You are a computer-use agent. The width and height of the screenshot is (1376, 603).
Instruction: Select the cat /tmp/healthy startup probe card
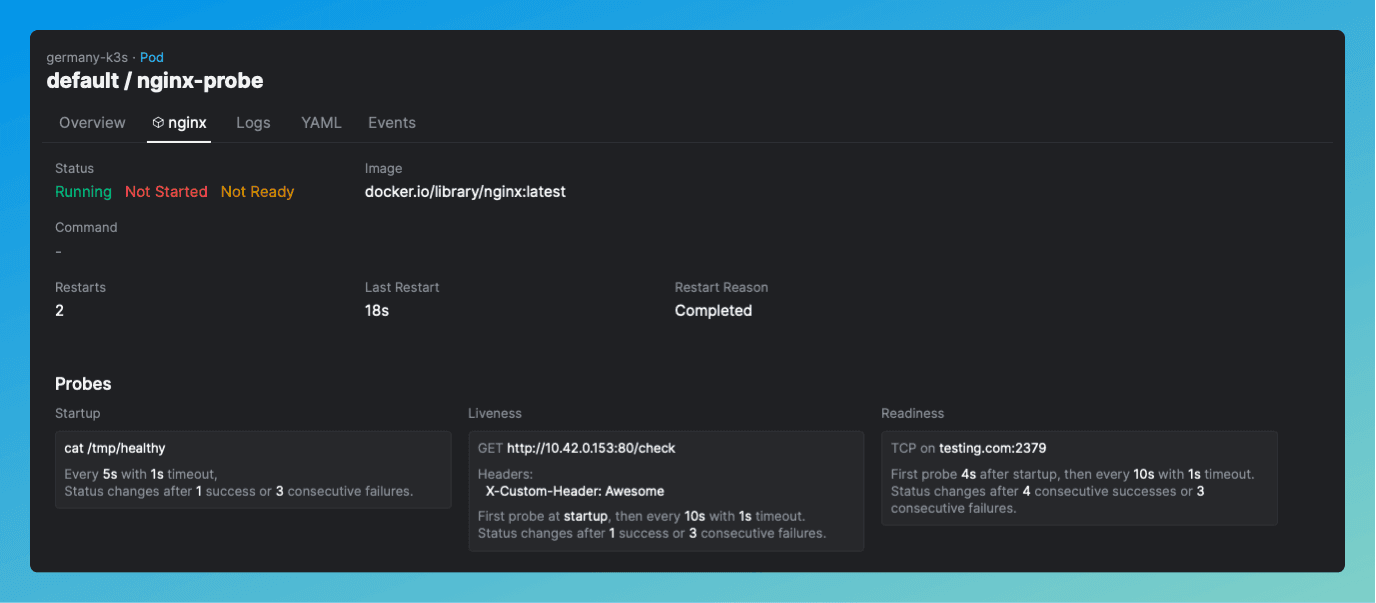click(253, 470)
